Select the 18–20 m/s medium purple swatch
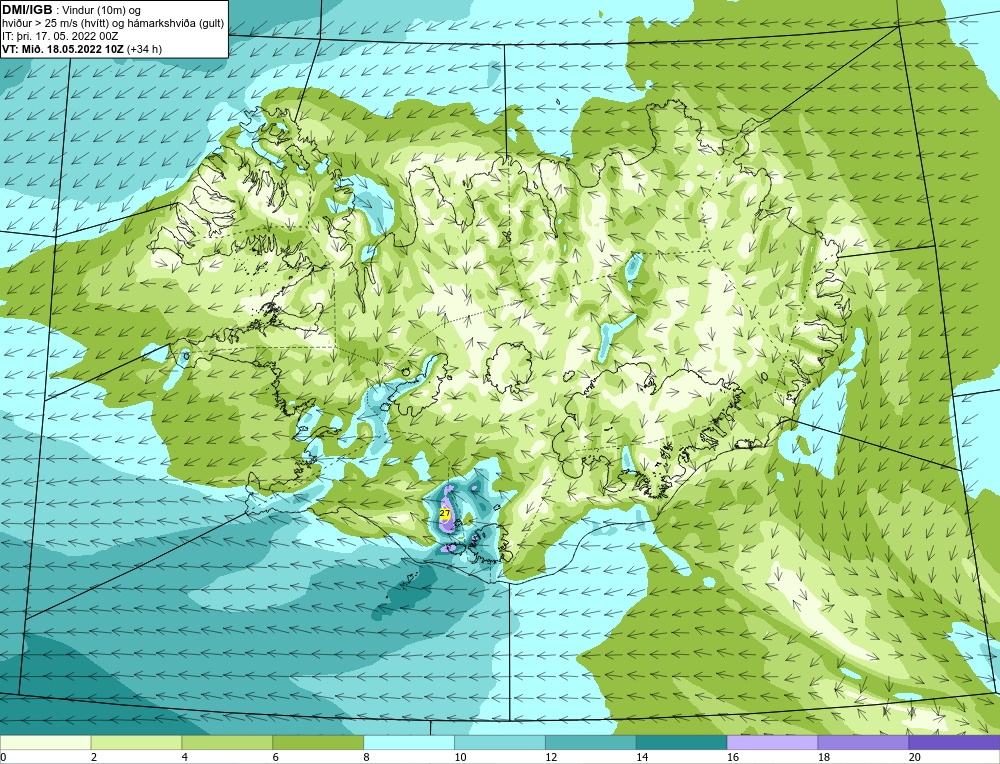Viewport: 1000px width, 764px height. point(864,742)
